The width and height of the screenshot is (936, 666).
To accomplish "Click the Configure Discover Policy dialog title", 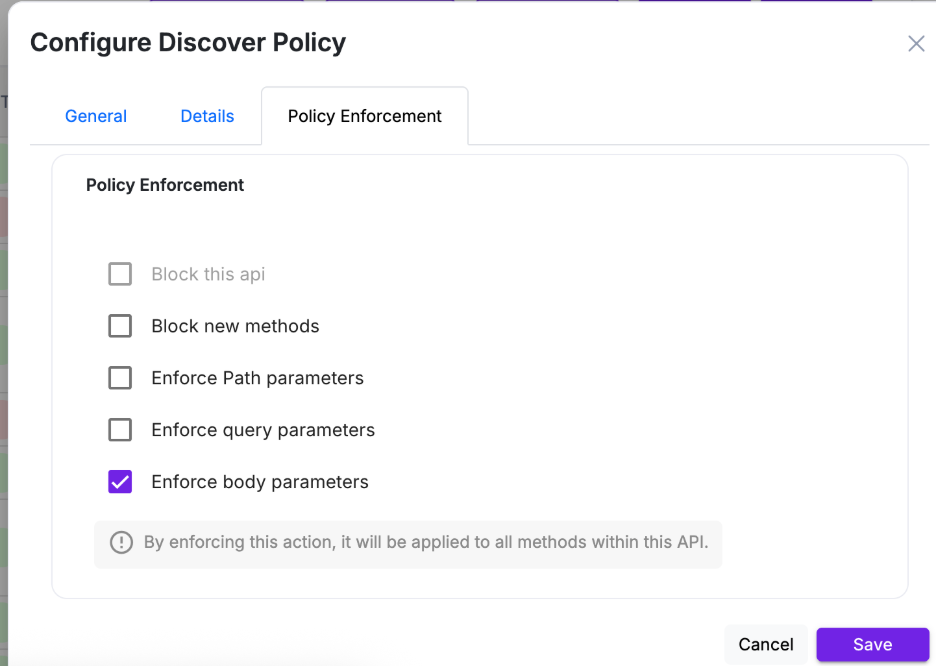I will [188, 43].
